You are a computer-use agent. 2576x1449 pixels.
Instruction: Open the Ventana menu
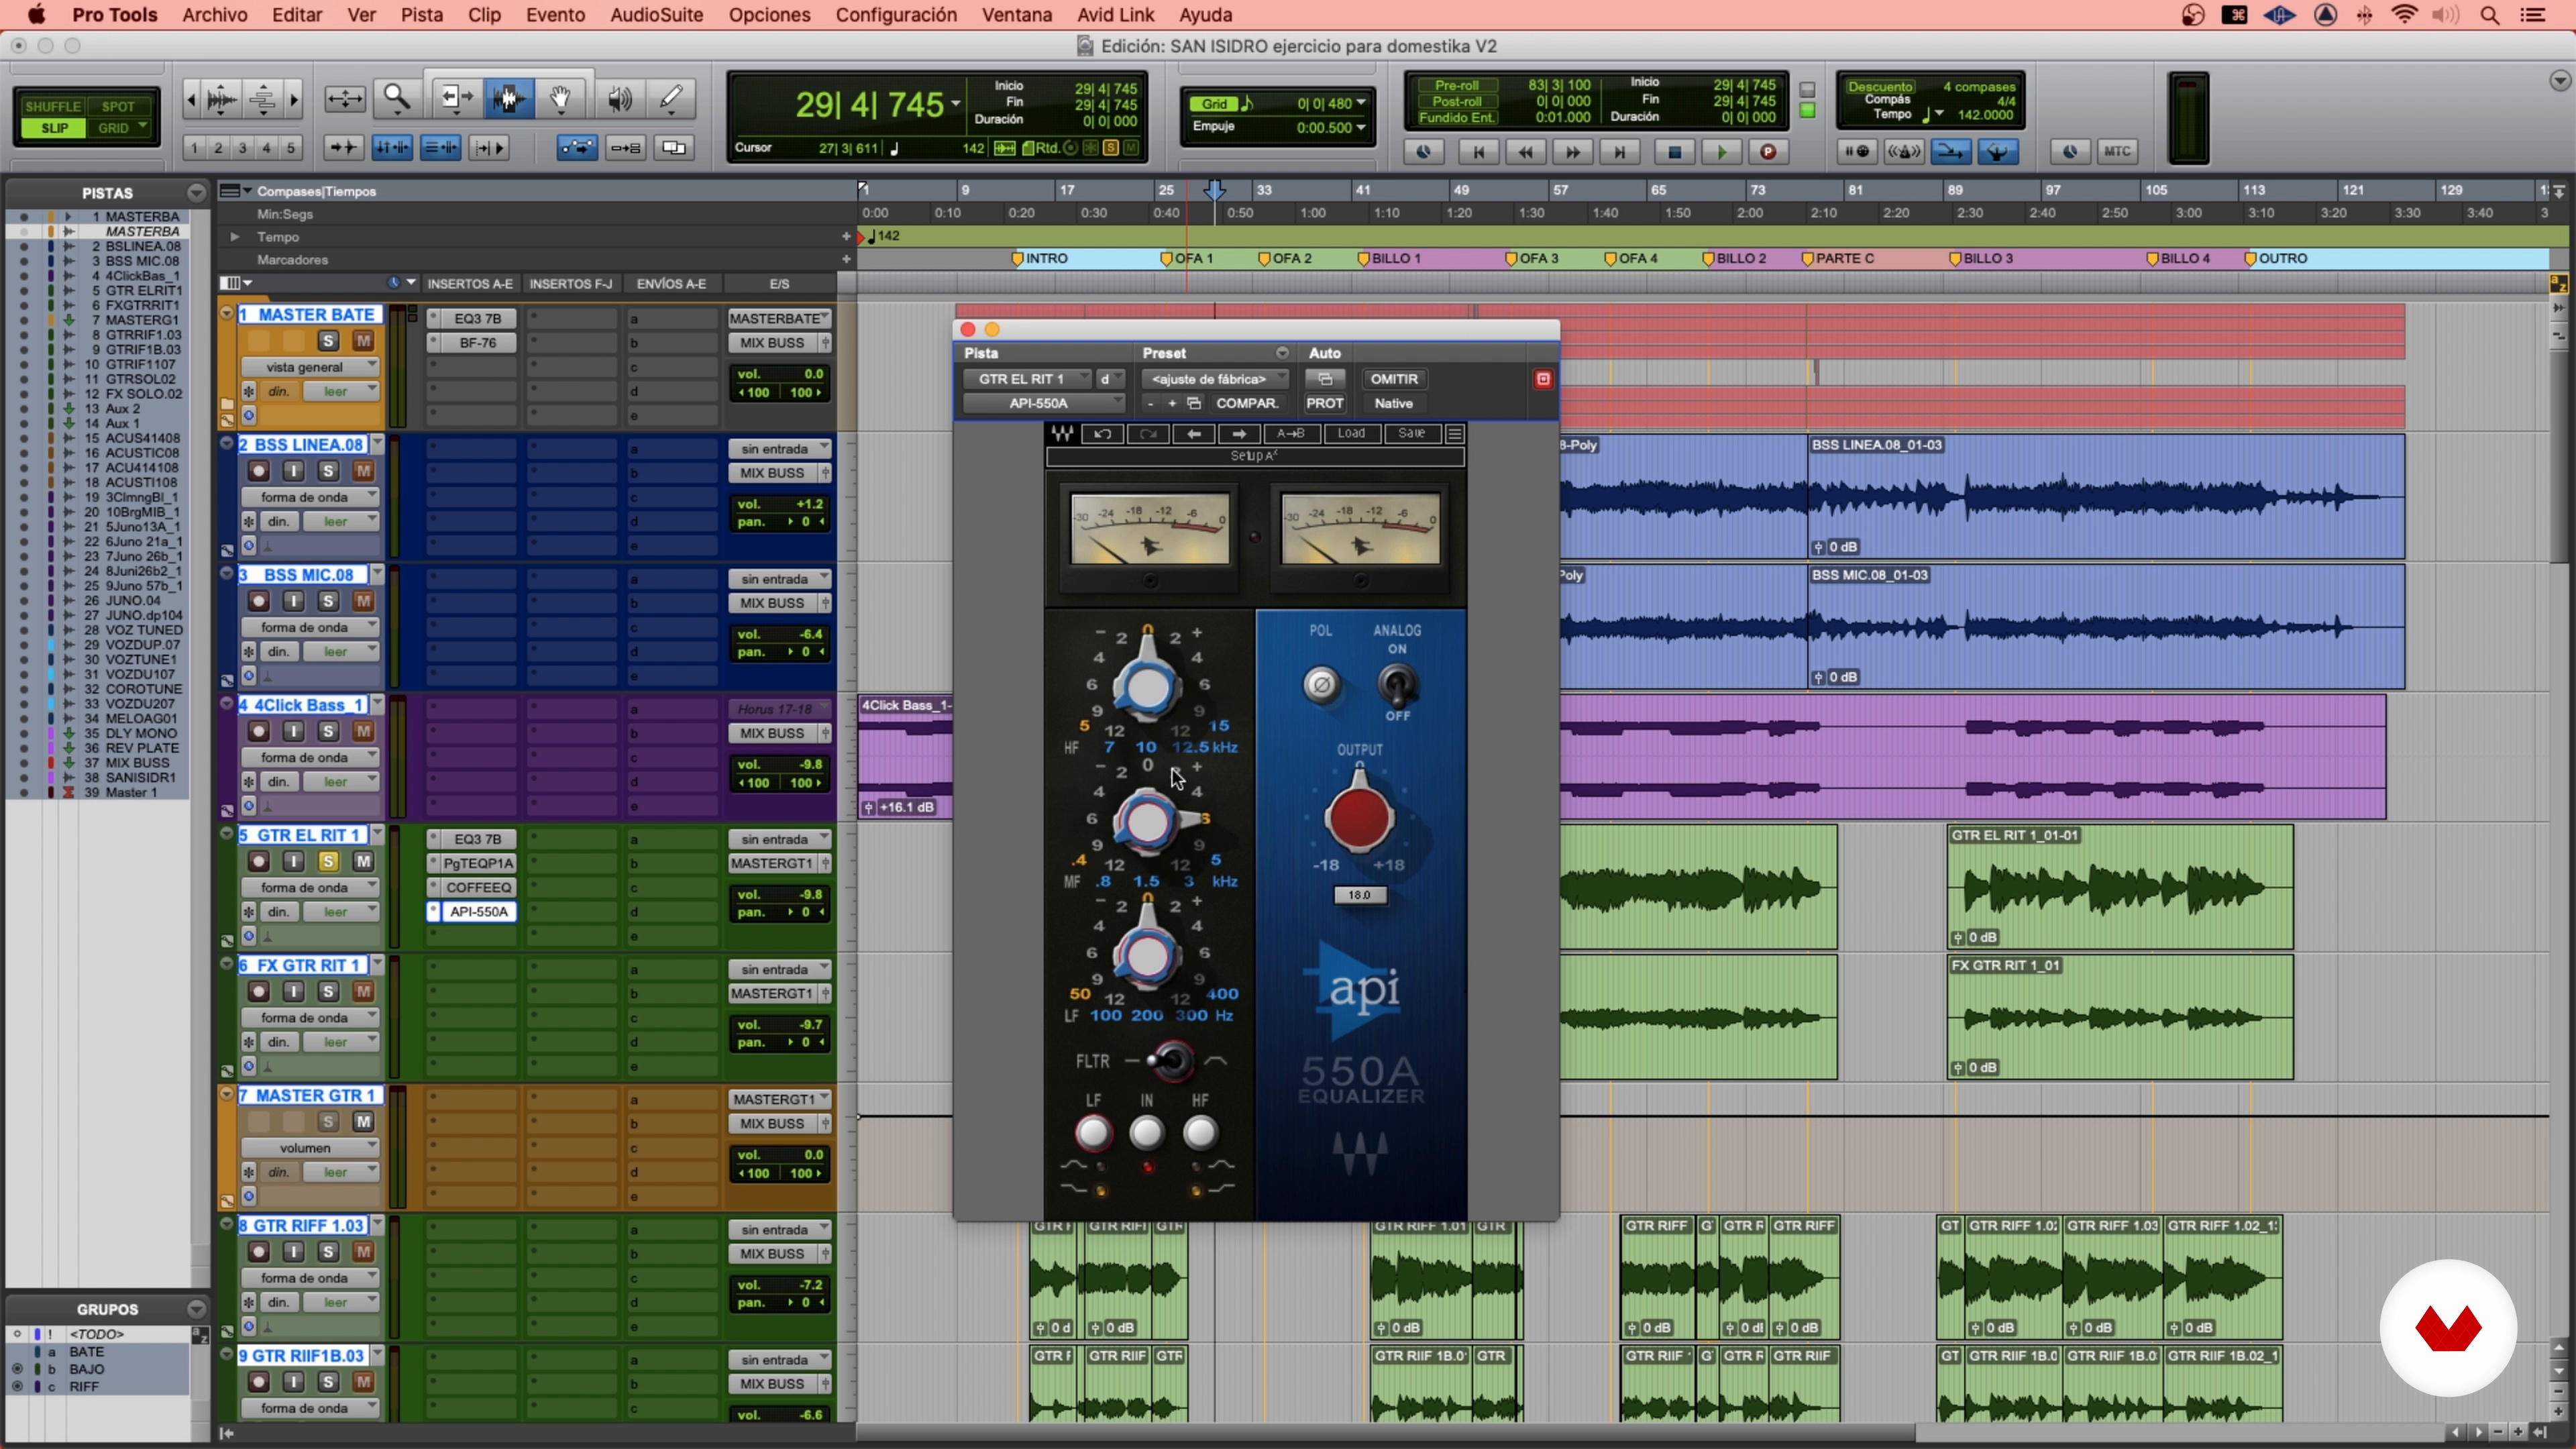1016,15
